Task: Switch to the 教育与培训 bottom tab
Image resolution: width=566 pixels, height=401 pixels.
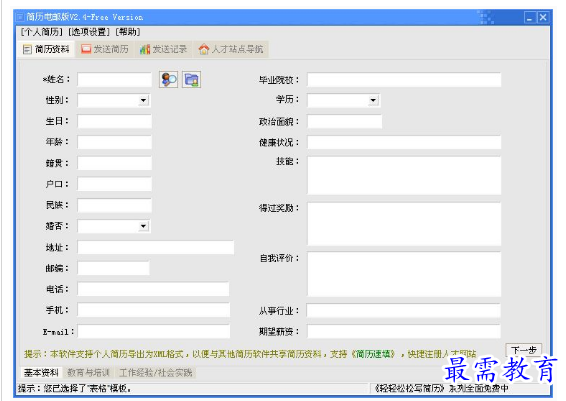Action: coord(88,372)
